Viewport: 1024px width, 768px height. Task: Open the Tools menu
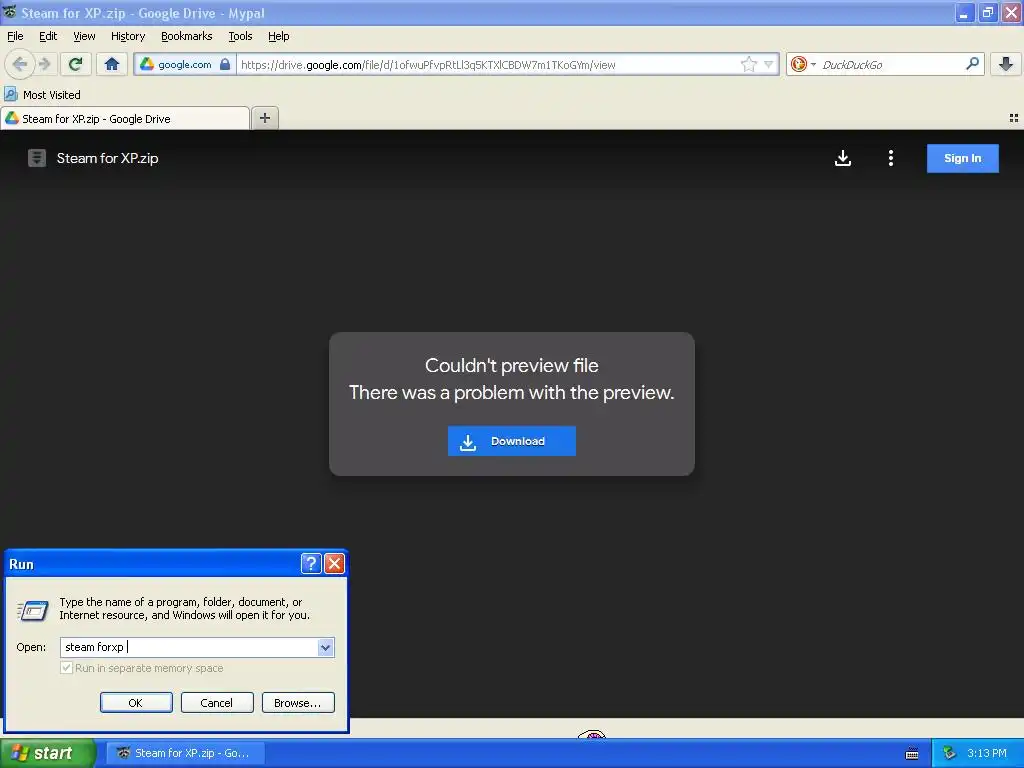click(x=240, y=36)
